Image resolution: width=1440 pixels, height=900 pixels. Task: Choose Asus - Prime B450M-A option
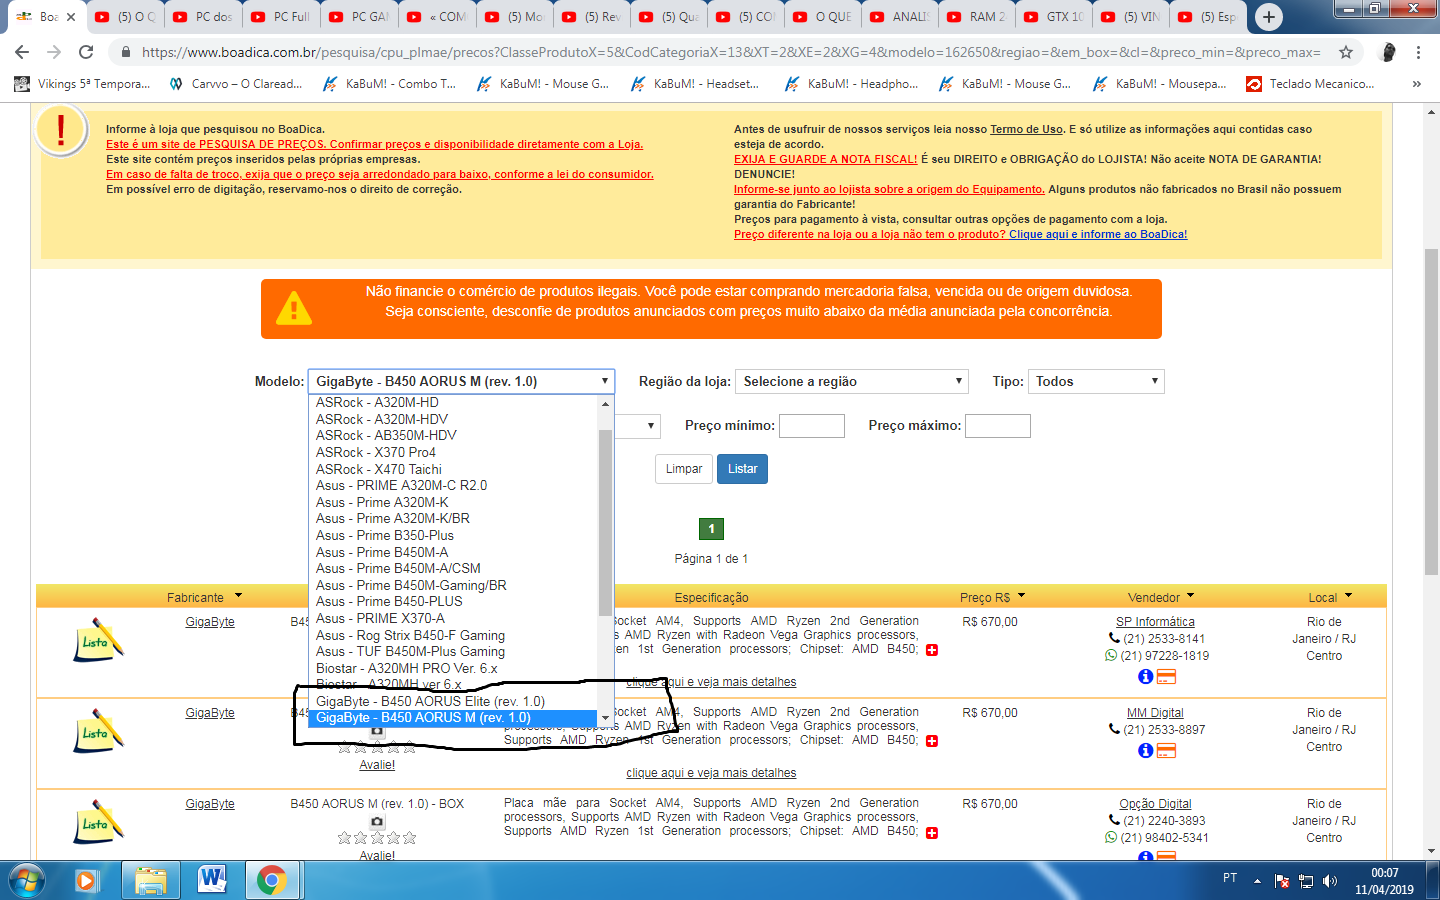click(454, 552)
